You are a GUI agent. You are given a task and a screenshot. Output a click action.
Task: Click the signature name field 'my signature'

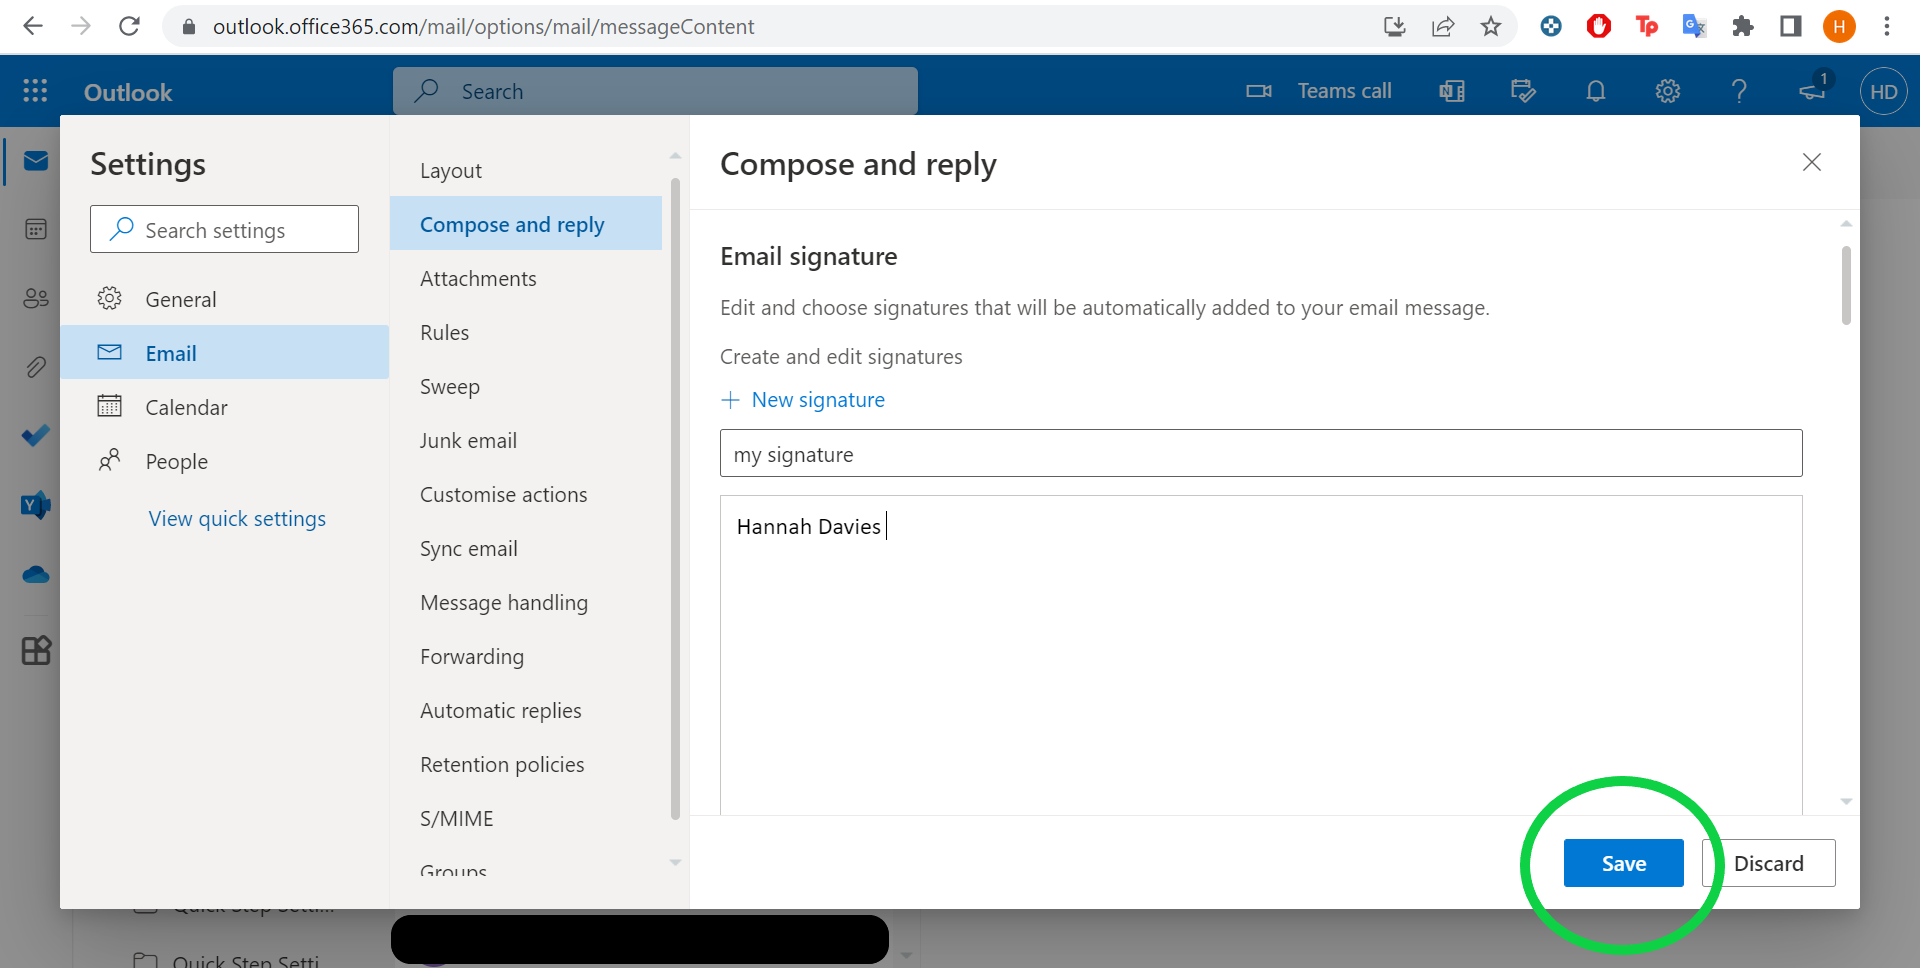pyautogui.click(x=1261, y=453)
